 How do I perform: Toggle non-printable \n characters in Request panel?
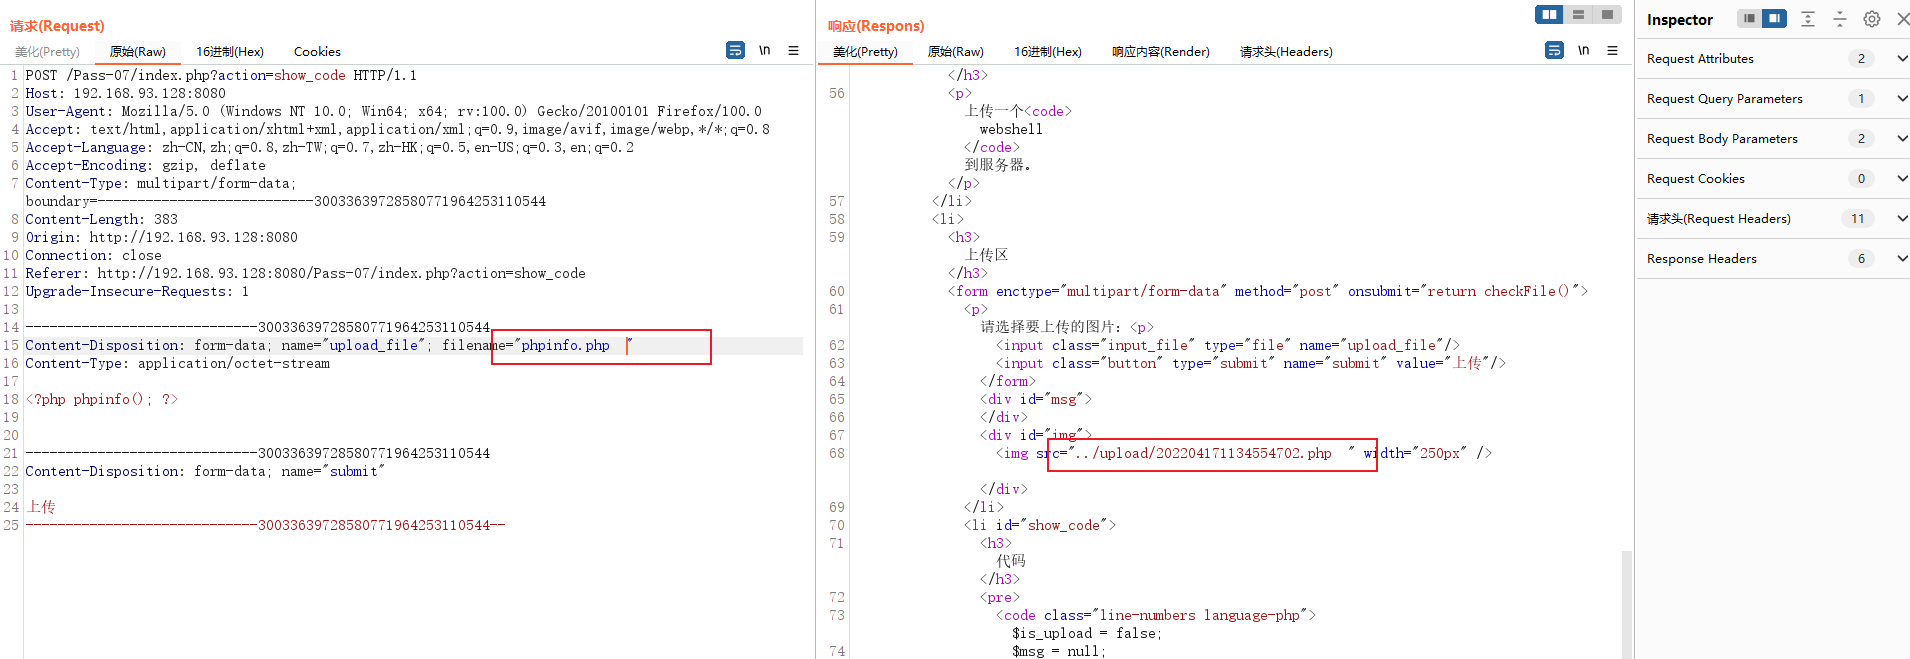coord(765,50)
